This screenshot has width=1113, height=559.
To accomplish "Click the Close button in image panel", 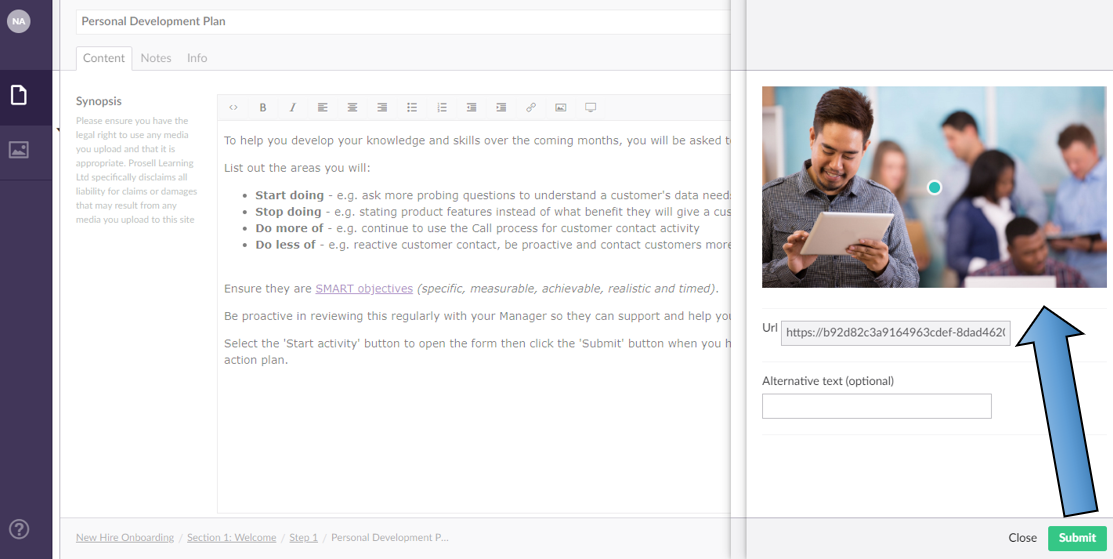I will pyautogui.click(x=1022, y=538).
